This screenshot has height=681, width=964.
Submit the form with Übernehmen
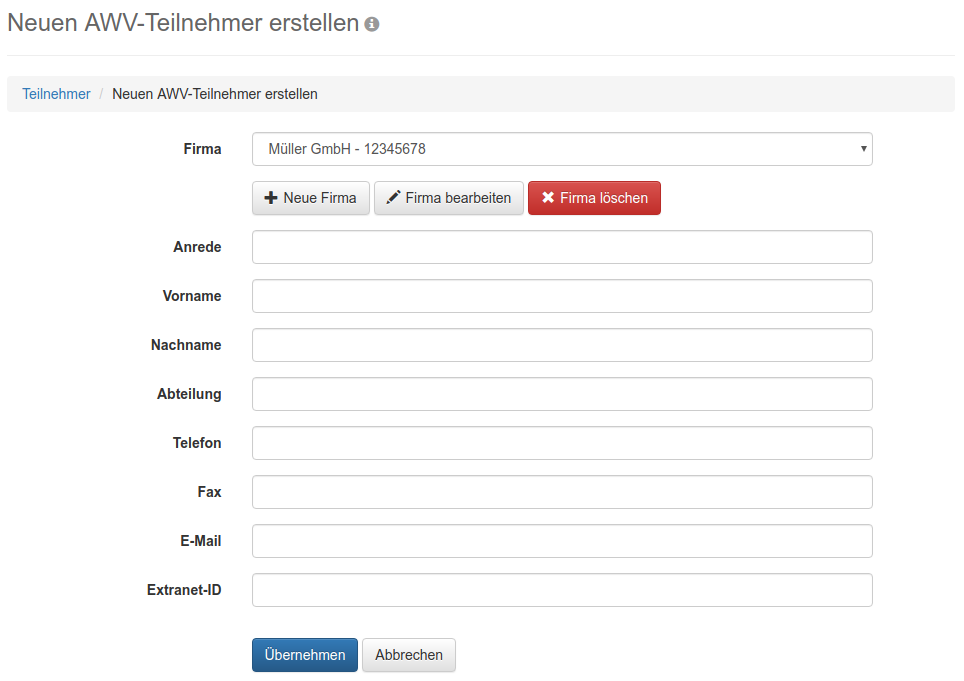click(304, 655)
